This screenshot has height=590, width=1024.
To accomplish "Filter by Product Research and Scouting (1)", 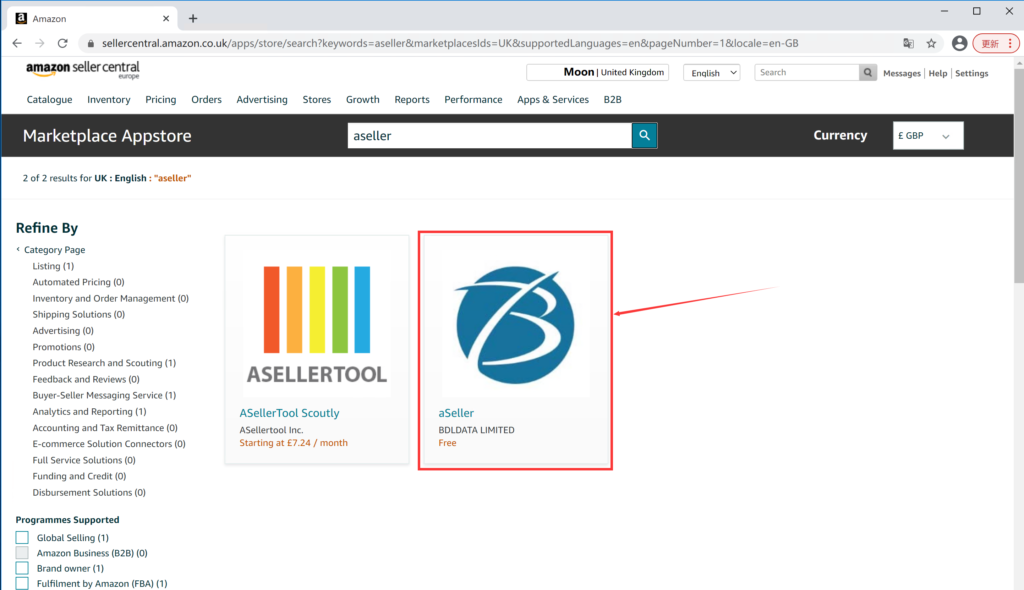I will [x=104, y=363].
